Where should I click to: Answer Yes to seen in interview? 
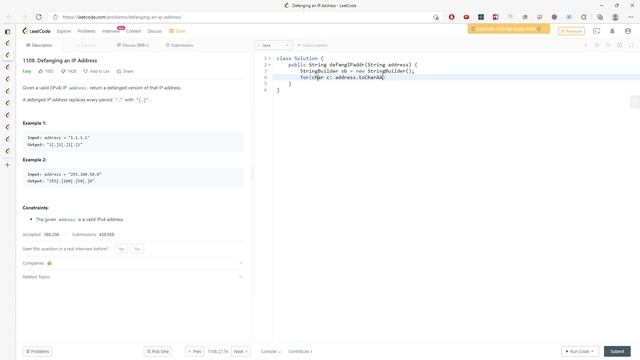[121, 249]
